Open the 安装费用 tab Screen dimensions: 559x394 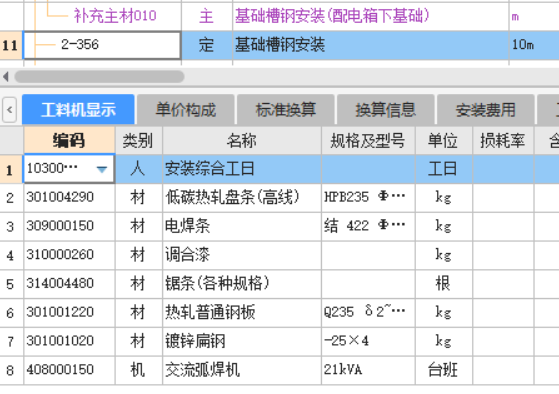pyautogui.click(x=486, y=109)
